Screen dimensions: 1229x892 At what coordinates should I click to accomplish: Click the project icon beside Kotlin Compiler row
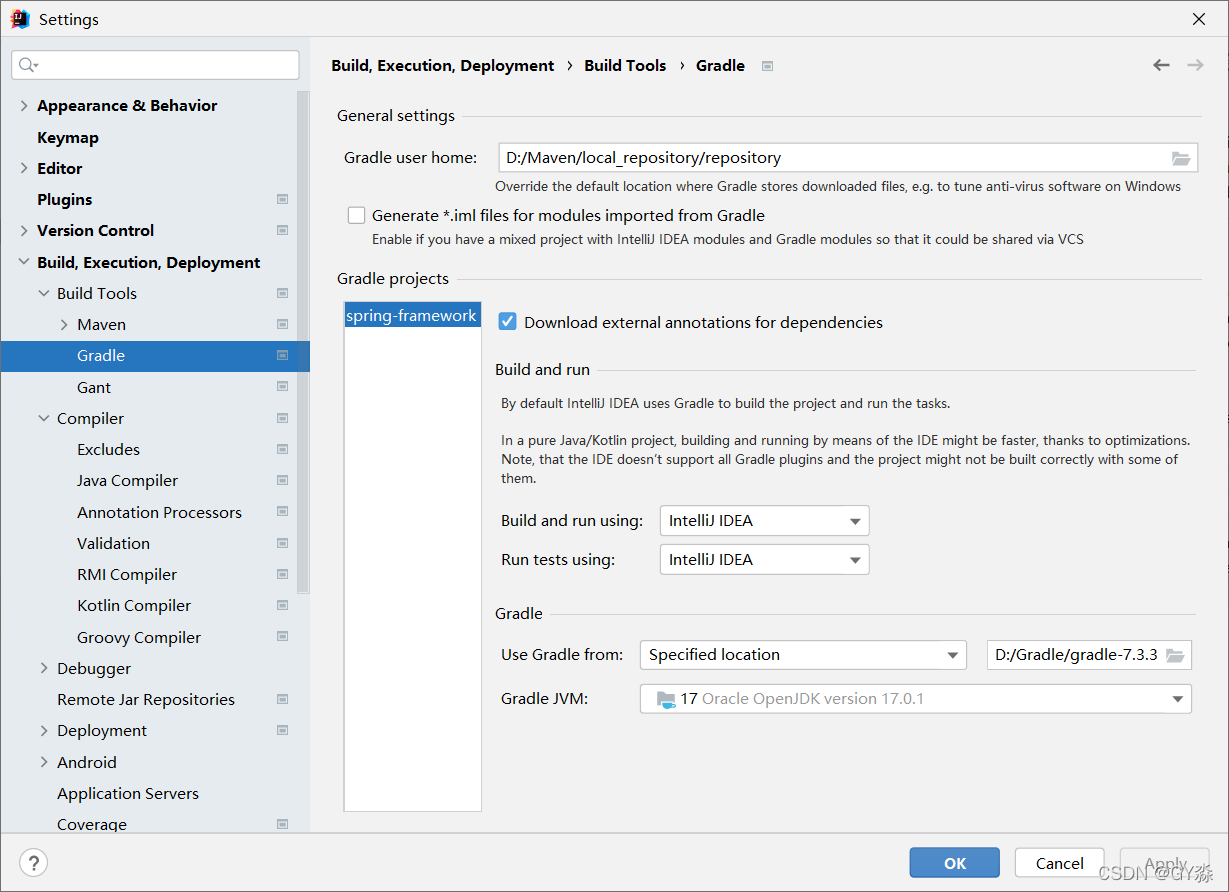(x=282, y=606)
